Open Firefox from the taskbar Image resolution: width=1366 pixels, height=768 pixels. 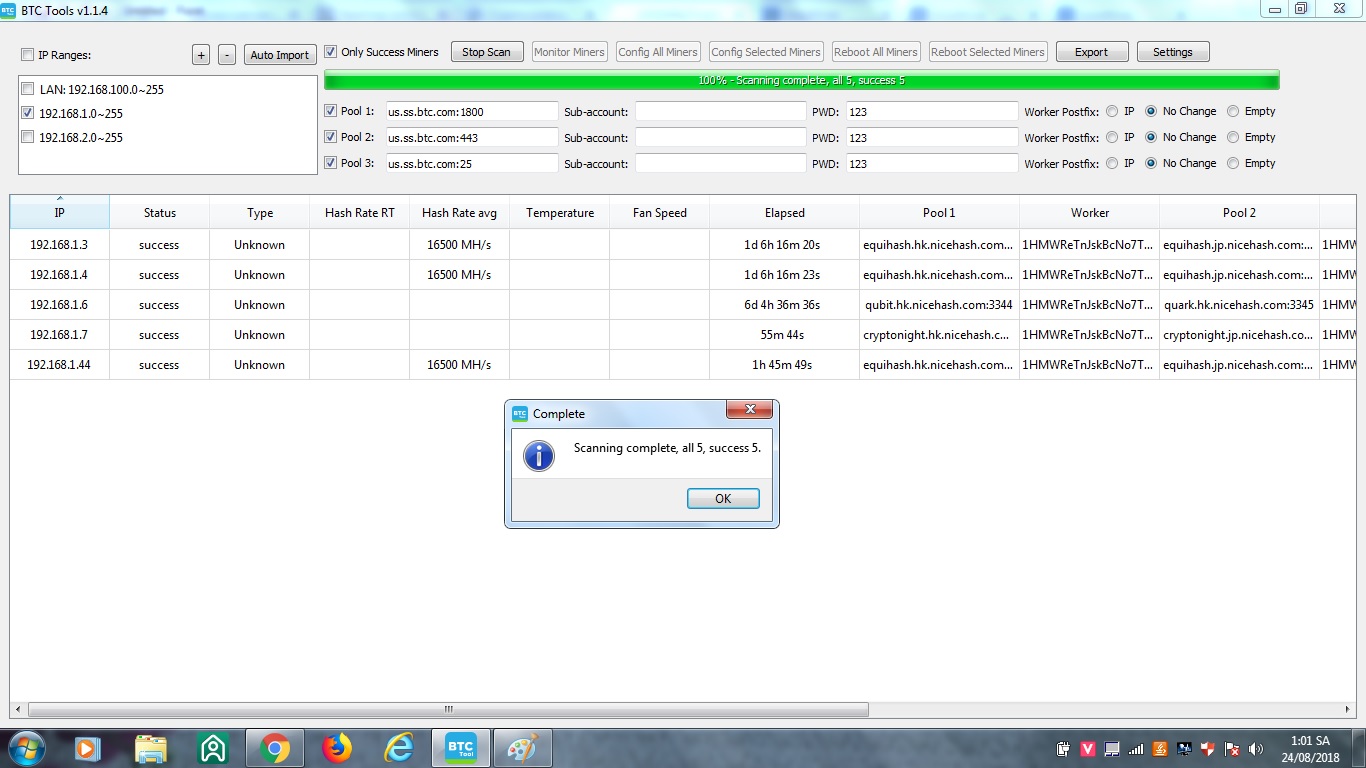click(x=337, y=748)
